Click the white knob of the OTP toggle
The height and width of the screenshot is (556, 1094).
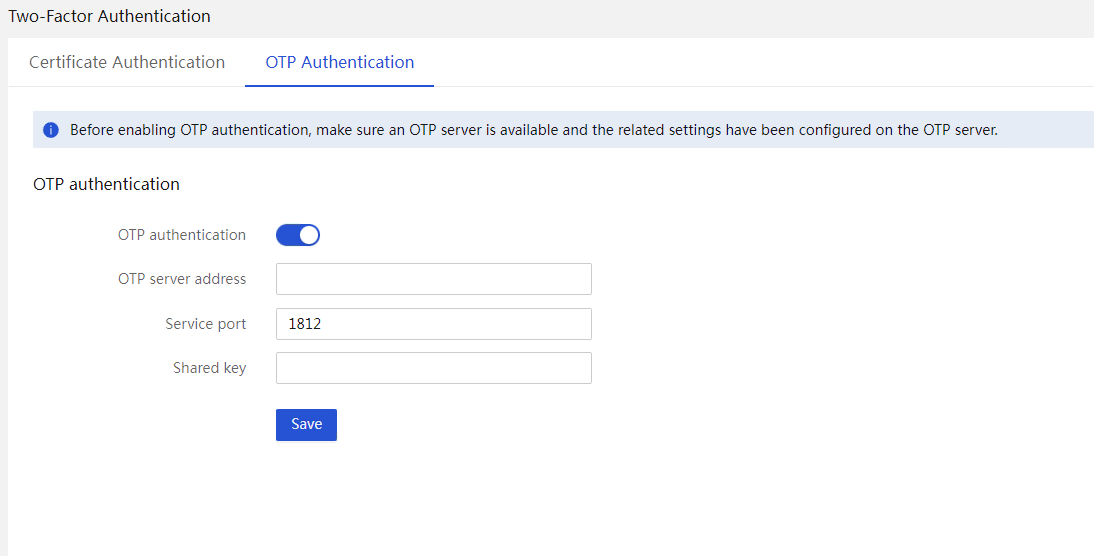(x=309, y=235)
